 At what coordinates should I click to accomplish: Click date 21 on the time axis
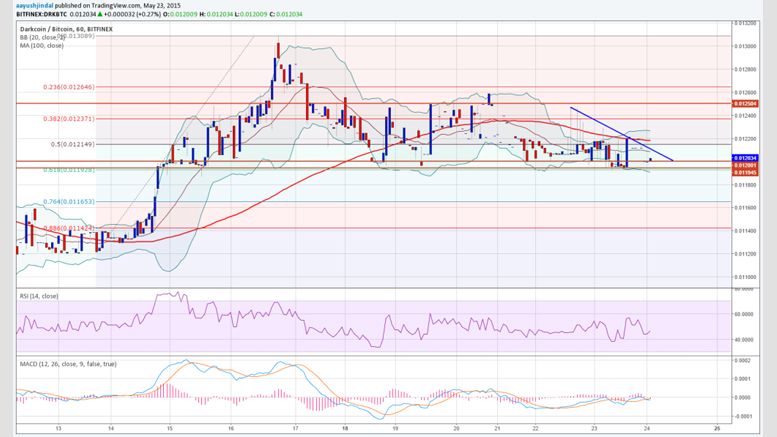497,428
